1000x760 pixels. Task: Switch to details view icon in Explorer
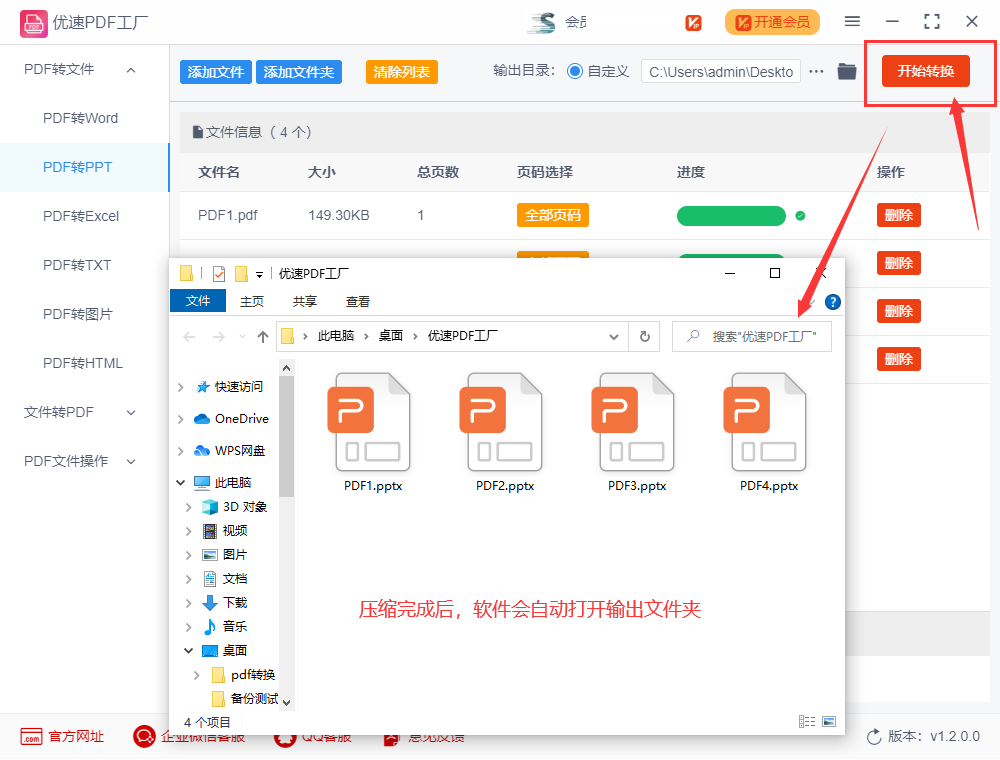[x=807, y=721]
